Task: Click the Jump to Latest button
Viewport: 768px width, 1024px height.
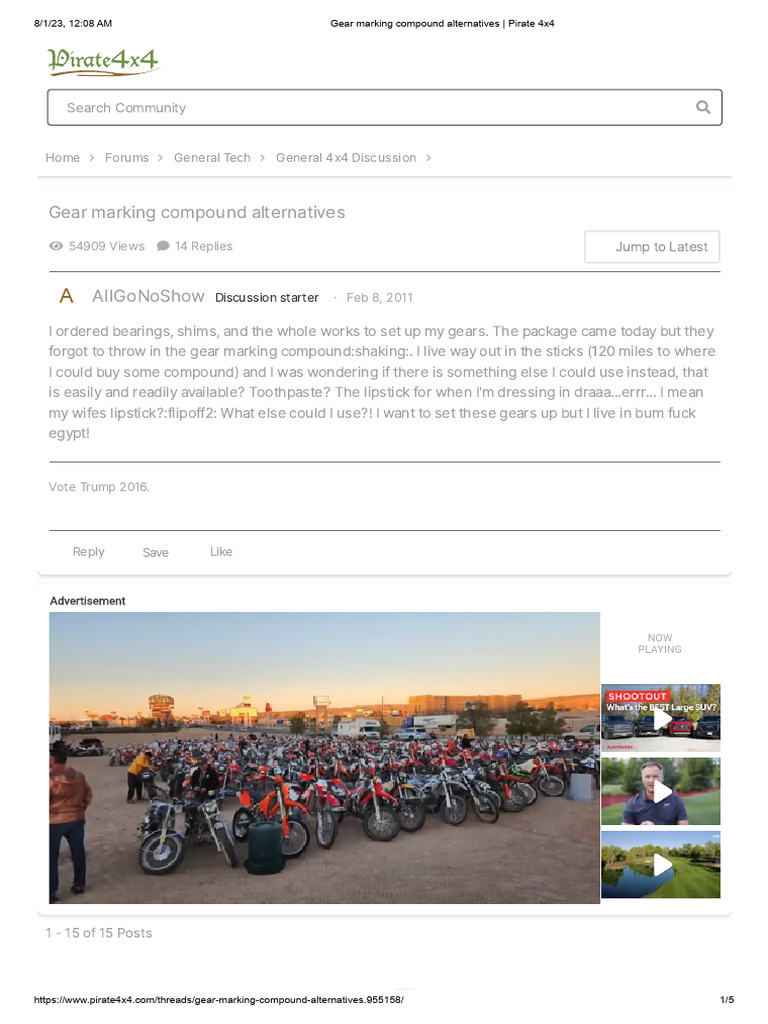Action: pos(652,247)
